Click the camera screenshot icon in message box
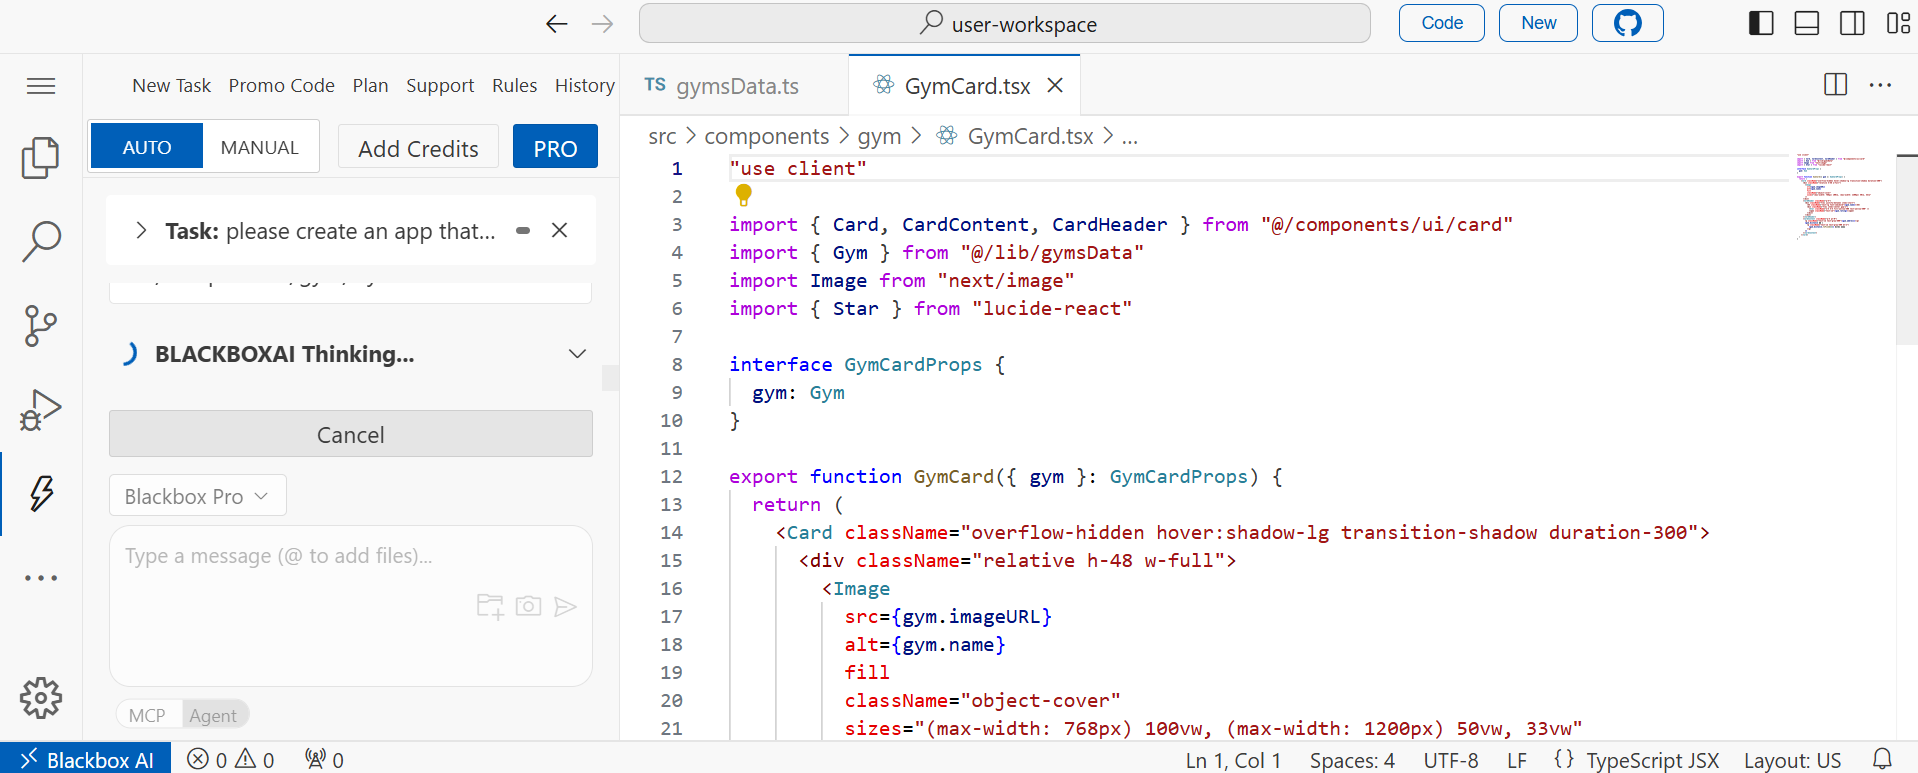1918x773 pixels. tap(528, 606)
